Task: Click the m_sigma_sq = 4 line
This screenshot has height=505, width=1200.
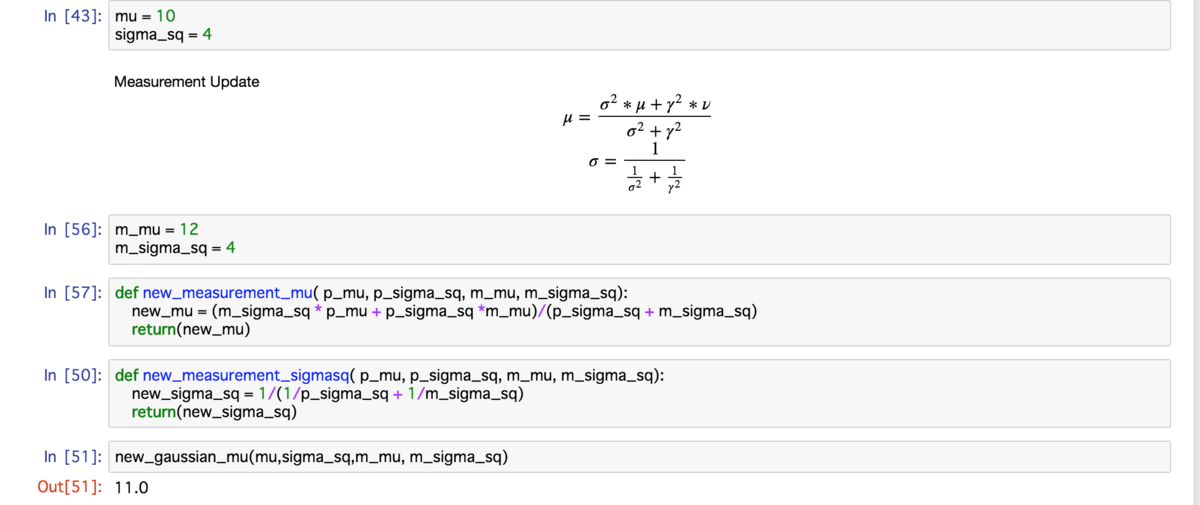Action: 175,249
